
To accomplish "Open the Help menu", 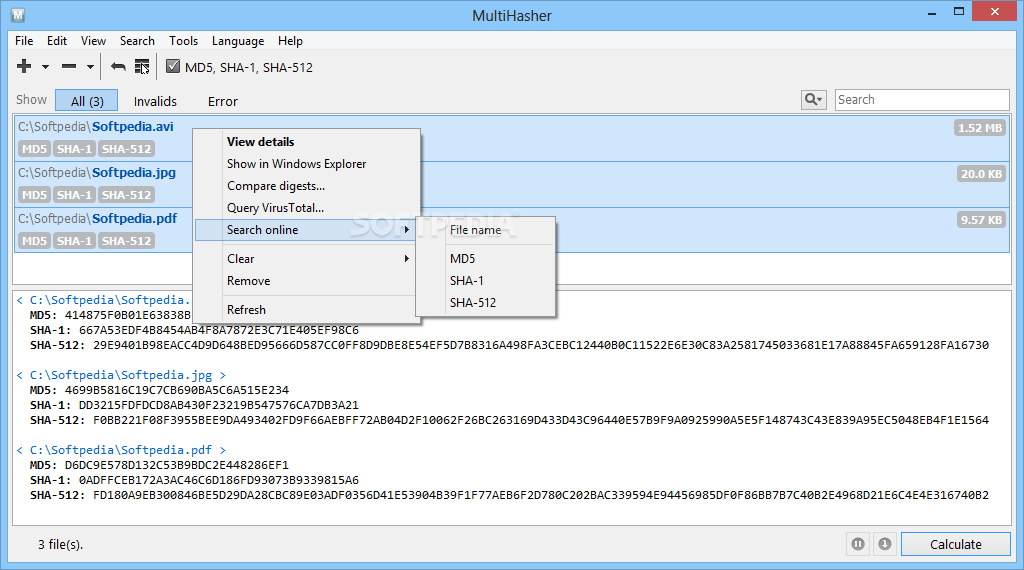I will click(290, 40).
